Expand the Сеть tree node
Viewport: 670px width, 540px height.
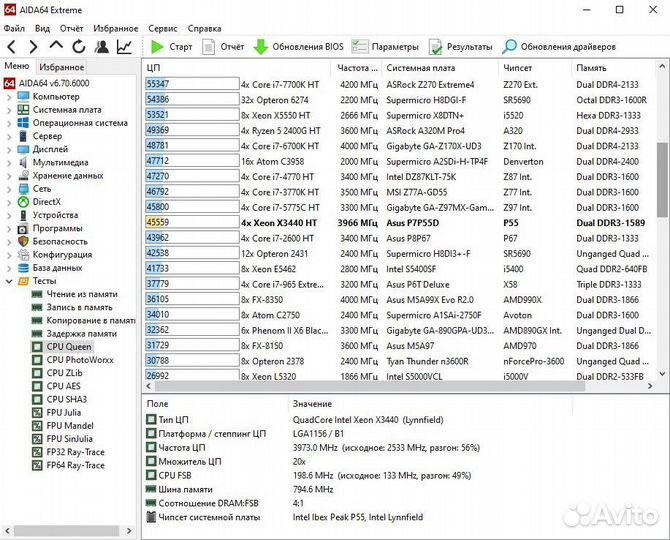coord(9,189)
